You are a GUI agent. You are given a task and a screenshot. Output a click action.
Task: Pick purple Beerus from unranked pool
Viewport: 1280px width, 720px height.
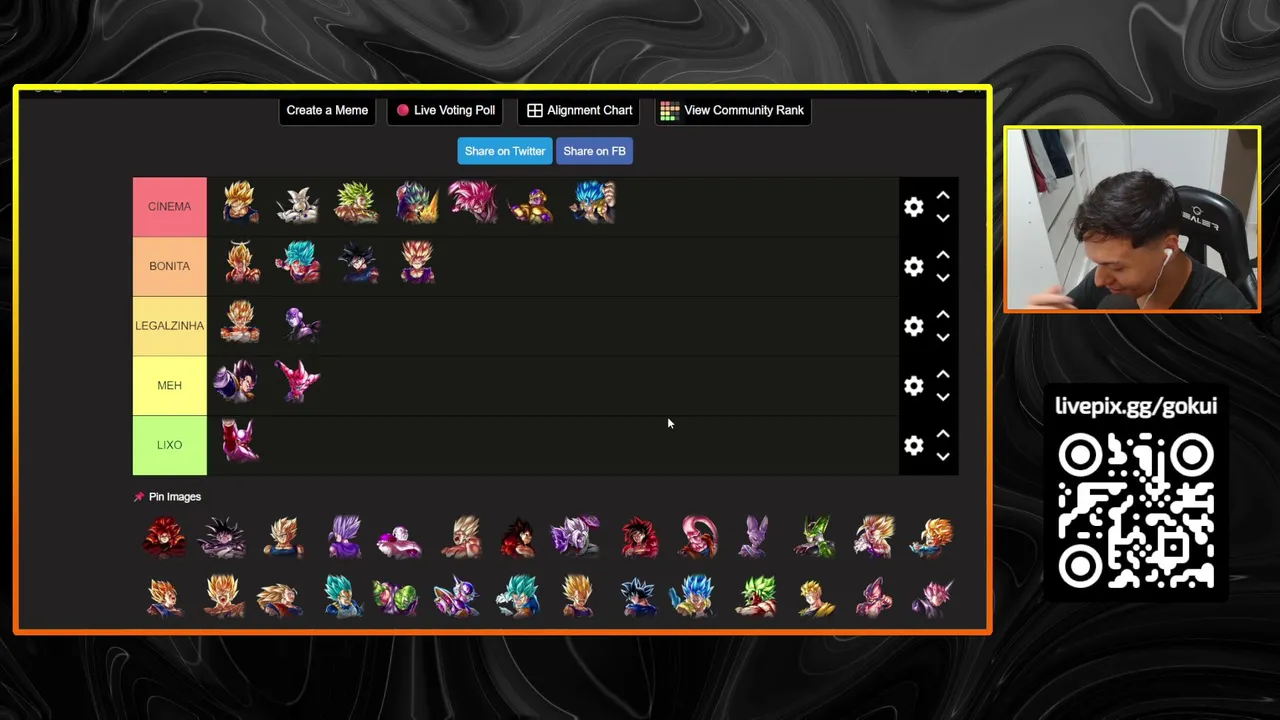click(756, 536)
